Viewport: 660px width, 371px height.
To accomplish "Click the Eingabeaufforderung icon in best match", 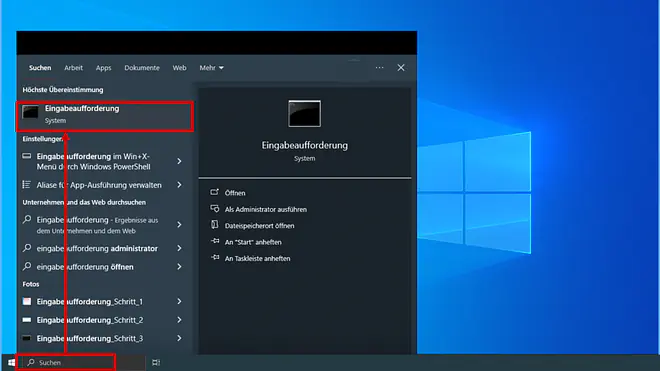I will (x=30, y=112).
